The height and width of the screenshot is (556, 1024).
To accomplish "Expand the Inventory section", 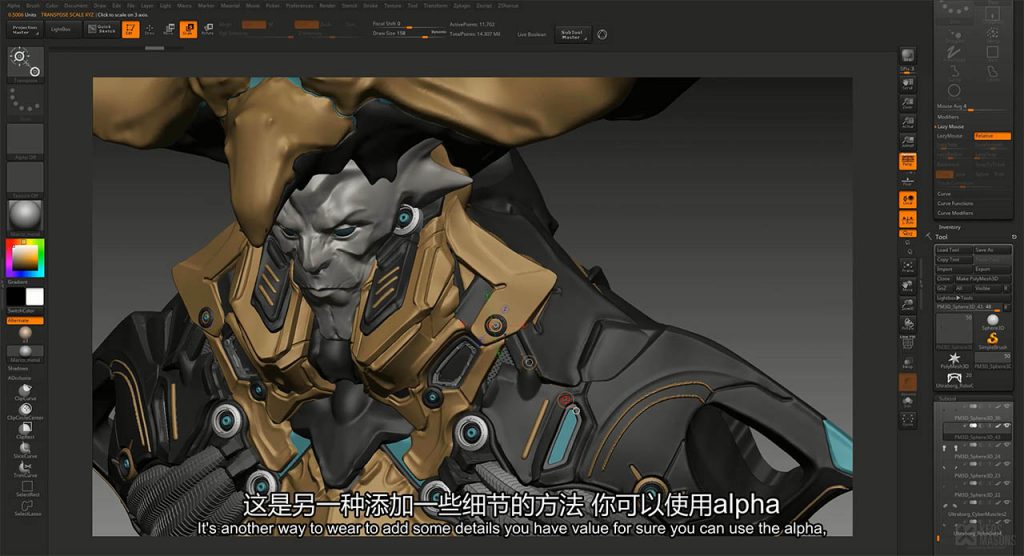I will tap(950, 227).
